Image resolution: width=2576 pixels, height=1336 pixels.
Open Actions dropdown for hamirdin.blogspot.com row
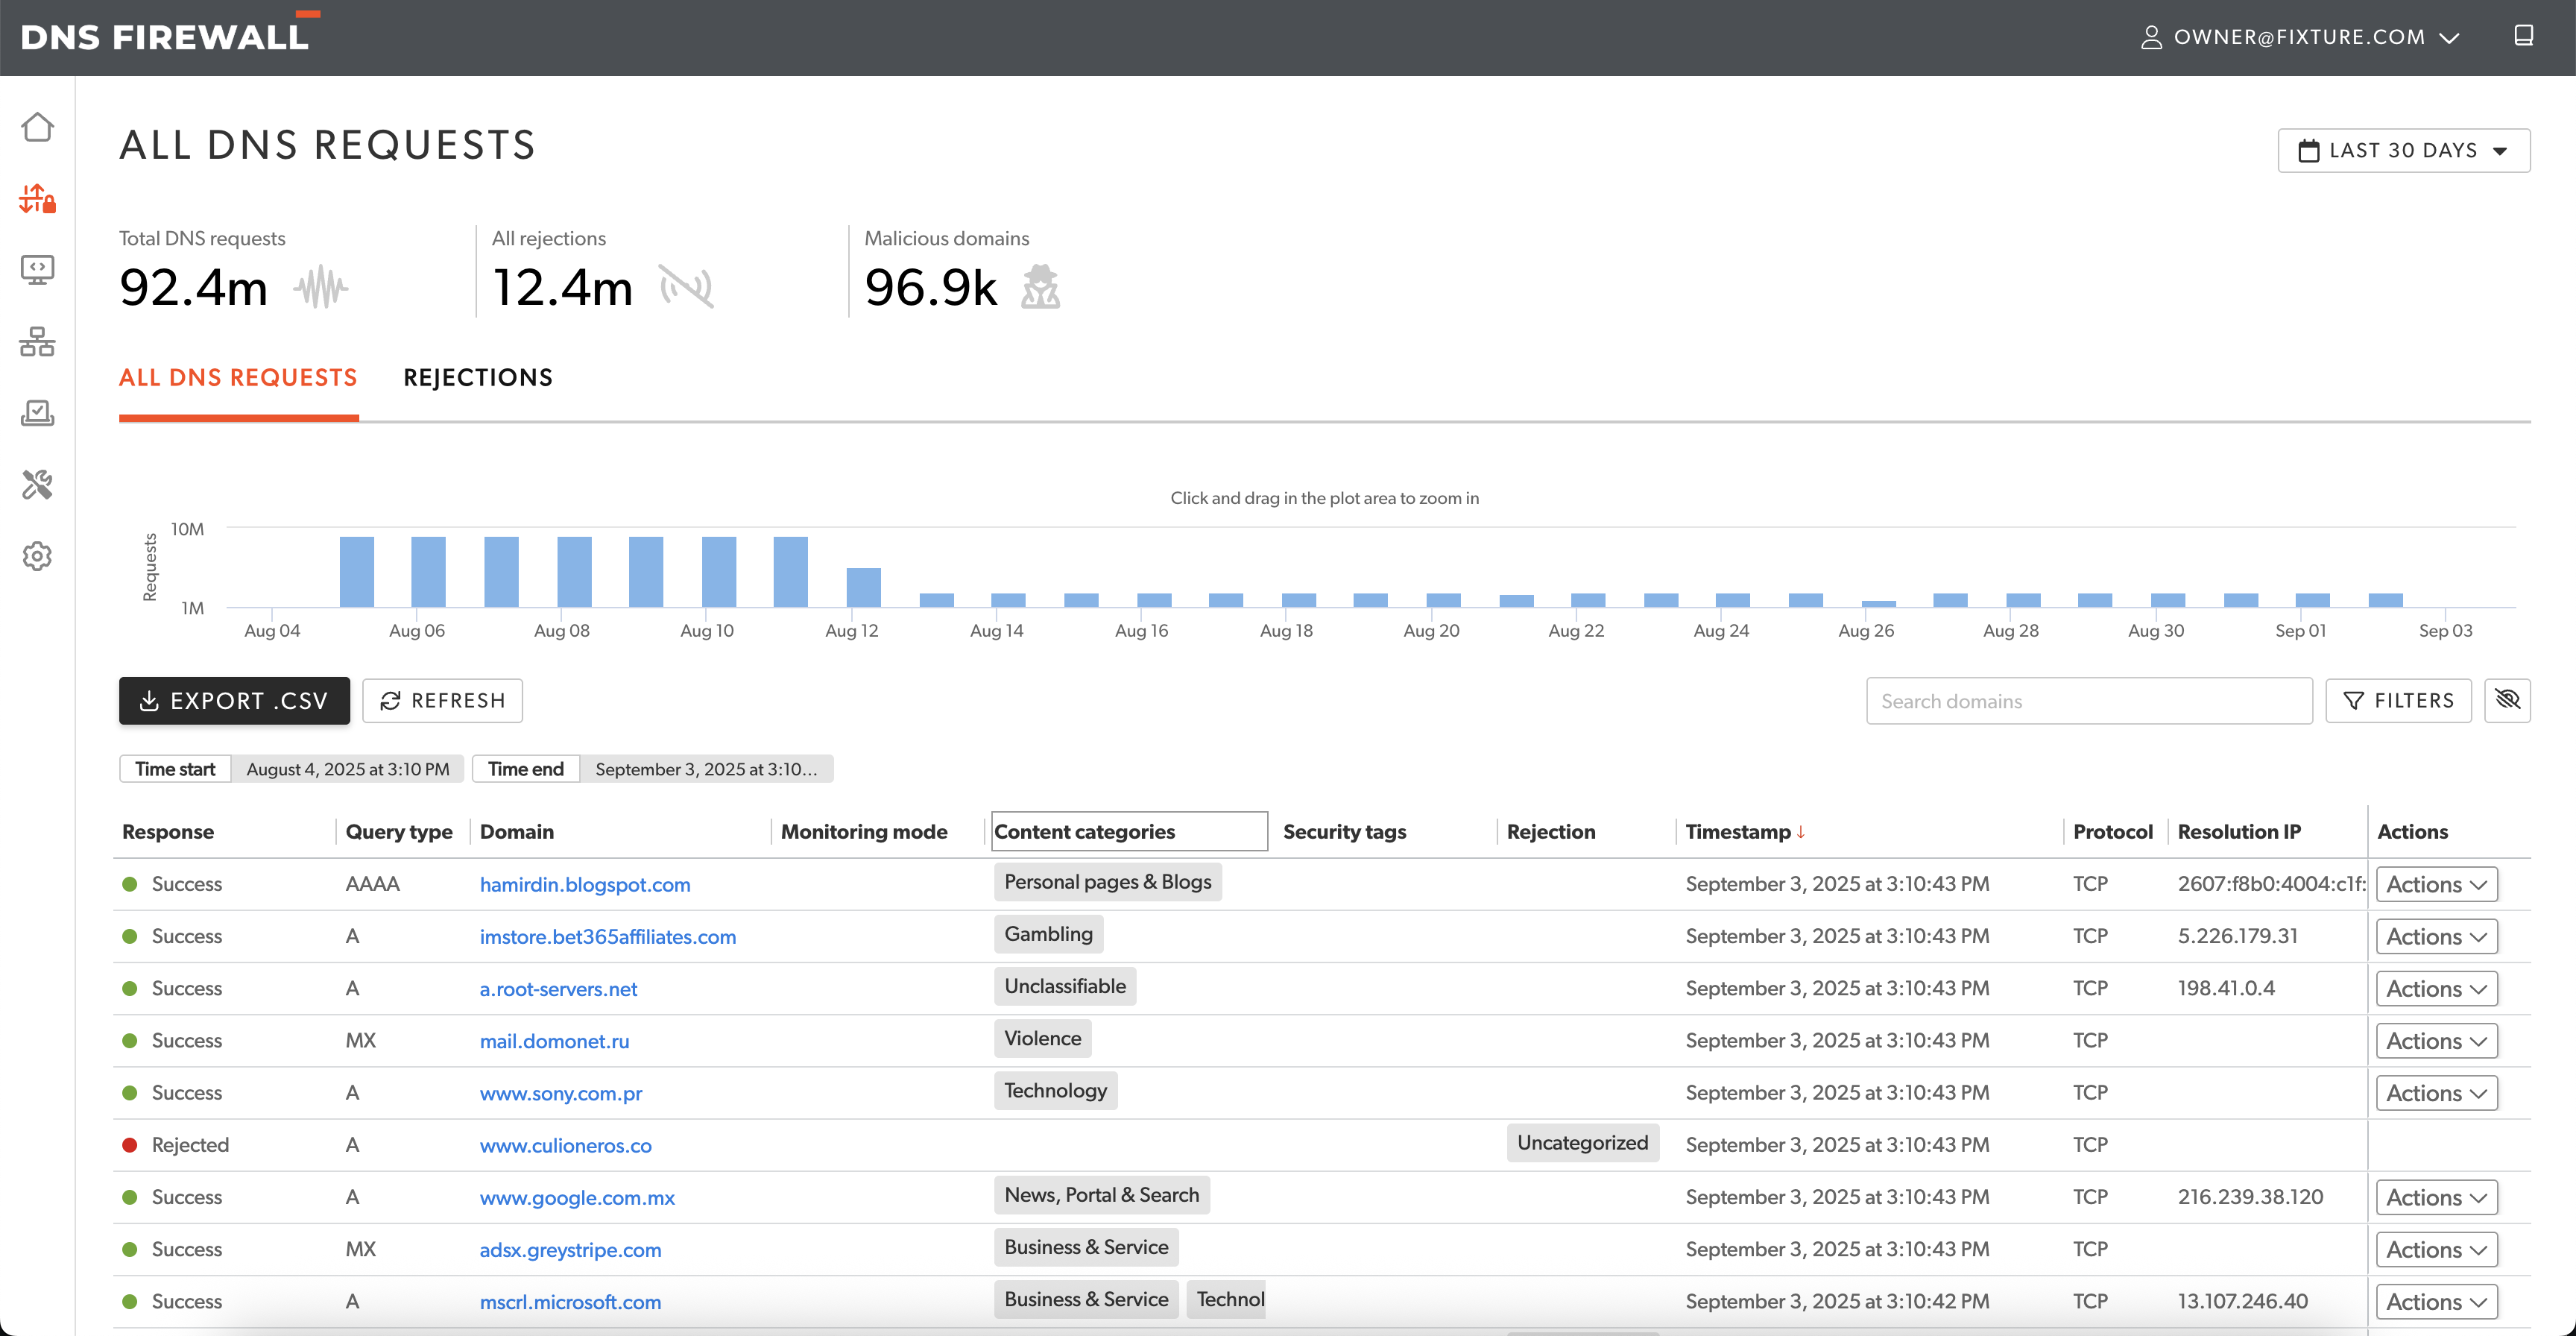click(2436, 884)
